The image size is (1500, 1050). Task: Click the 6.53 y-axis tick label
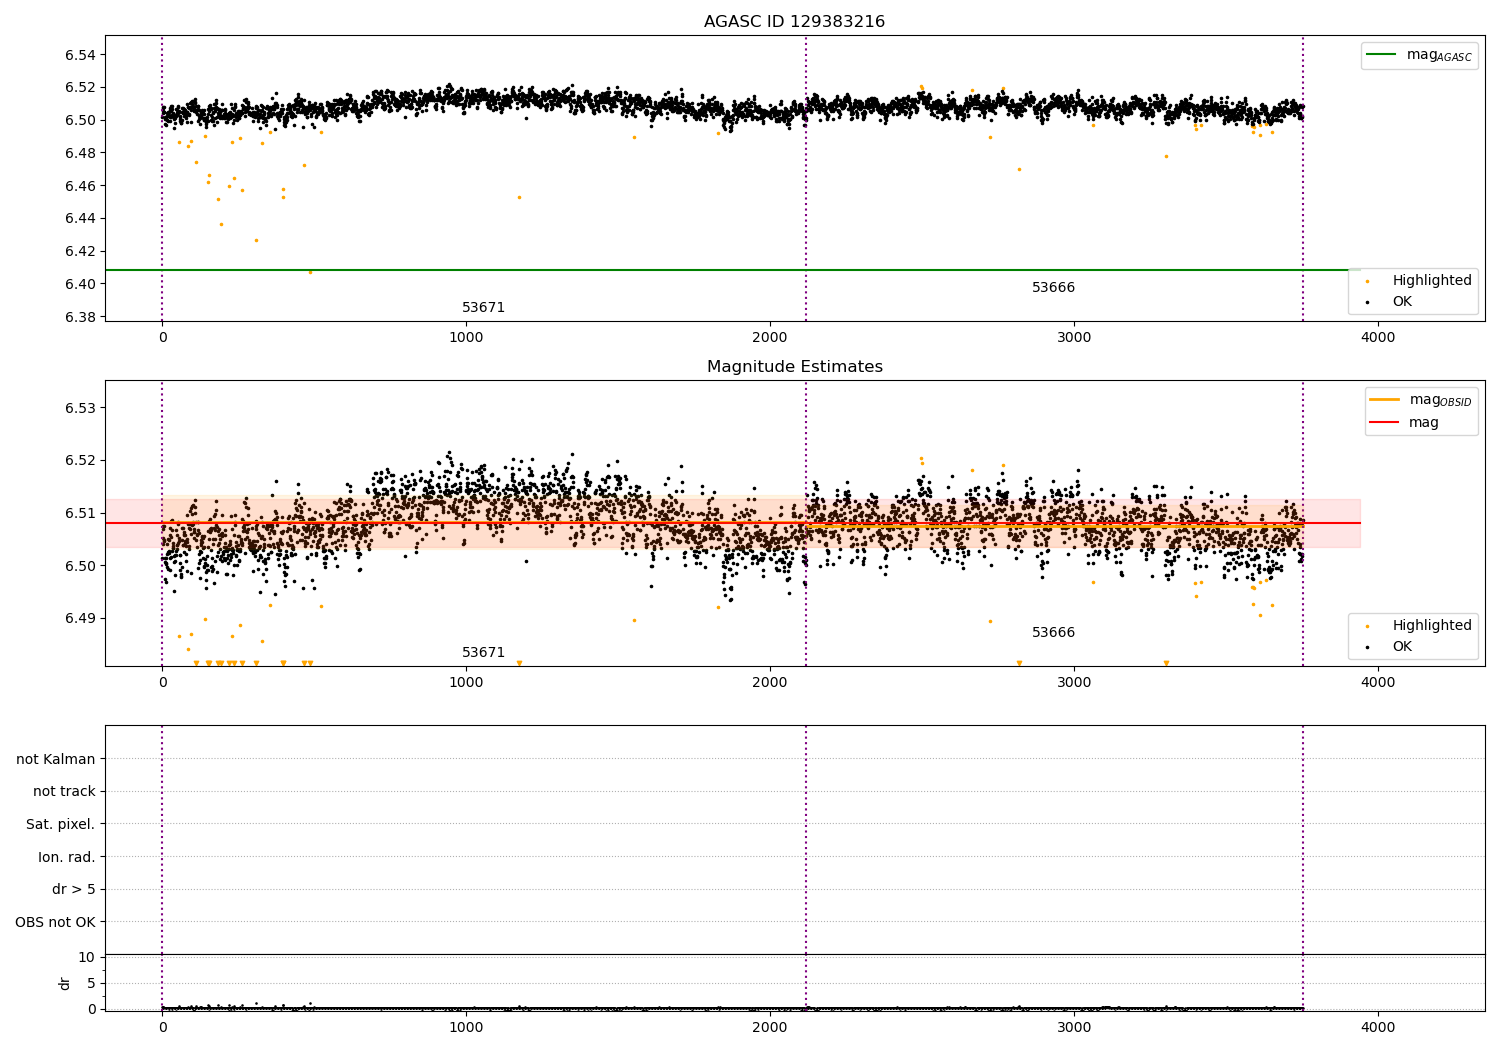80,408
